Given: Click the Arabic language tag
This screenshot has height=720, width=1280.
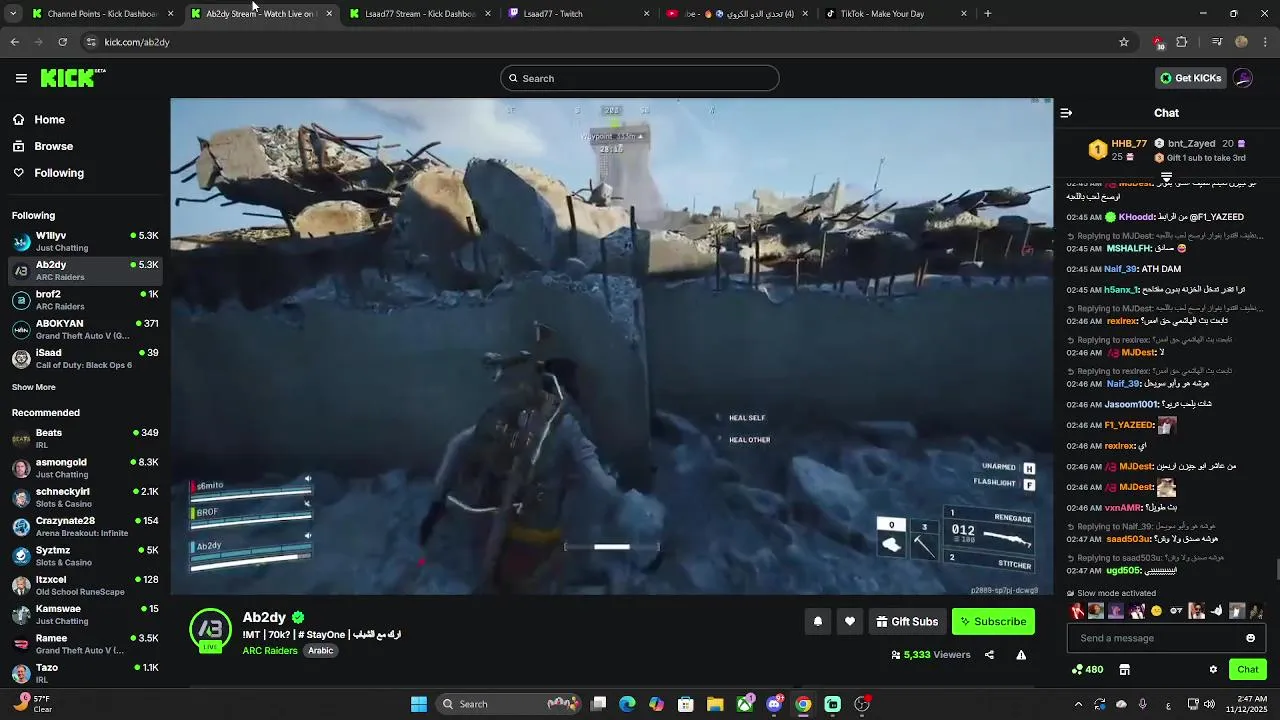Looking at the screenshot, I should [x=321, y=651].
